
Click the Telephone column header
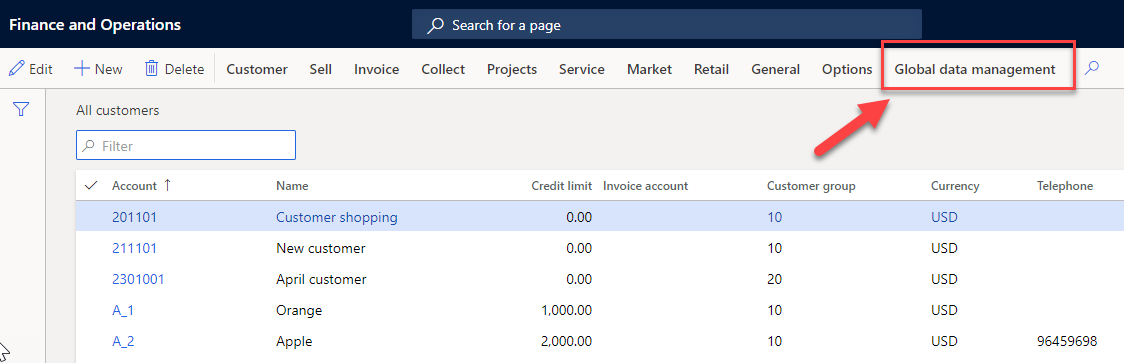pos(1065,186)
